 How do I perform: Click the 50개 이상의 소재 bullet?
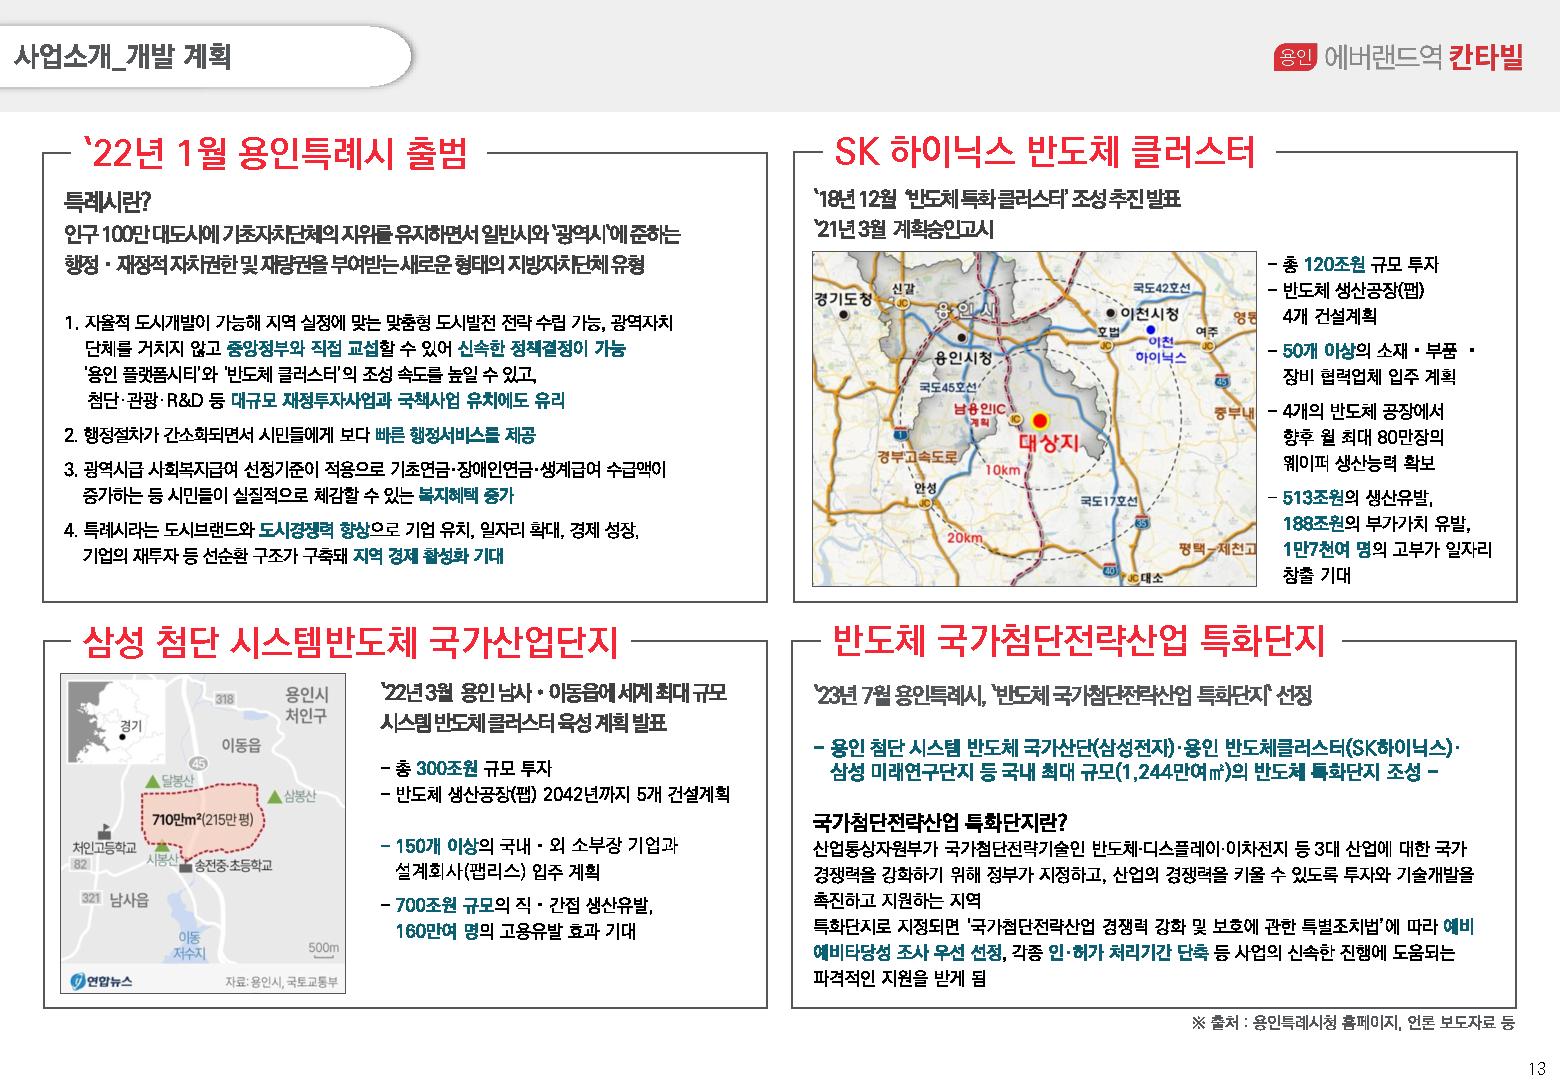click(x=1370, y=364)
